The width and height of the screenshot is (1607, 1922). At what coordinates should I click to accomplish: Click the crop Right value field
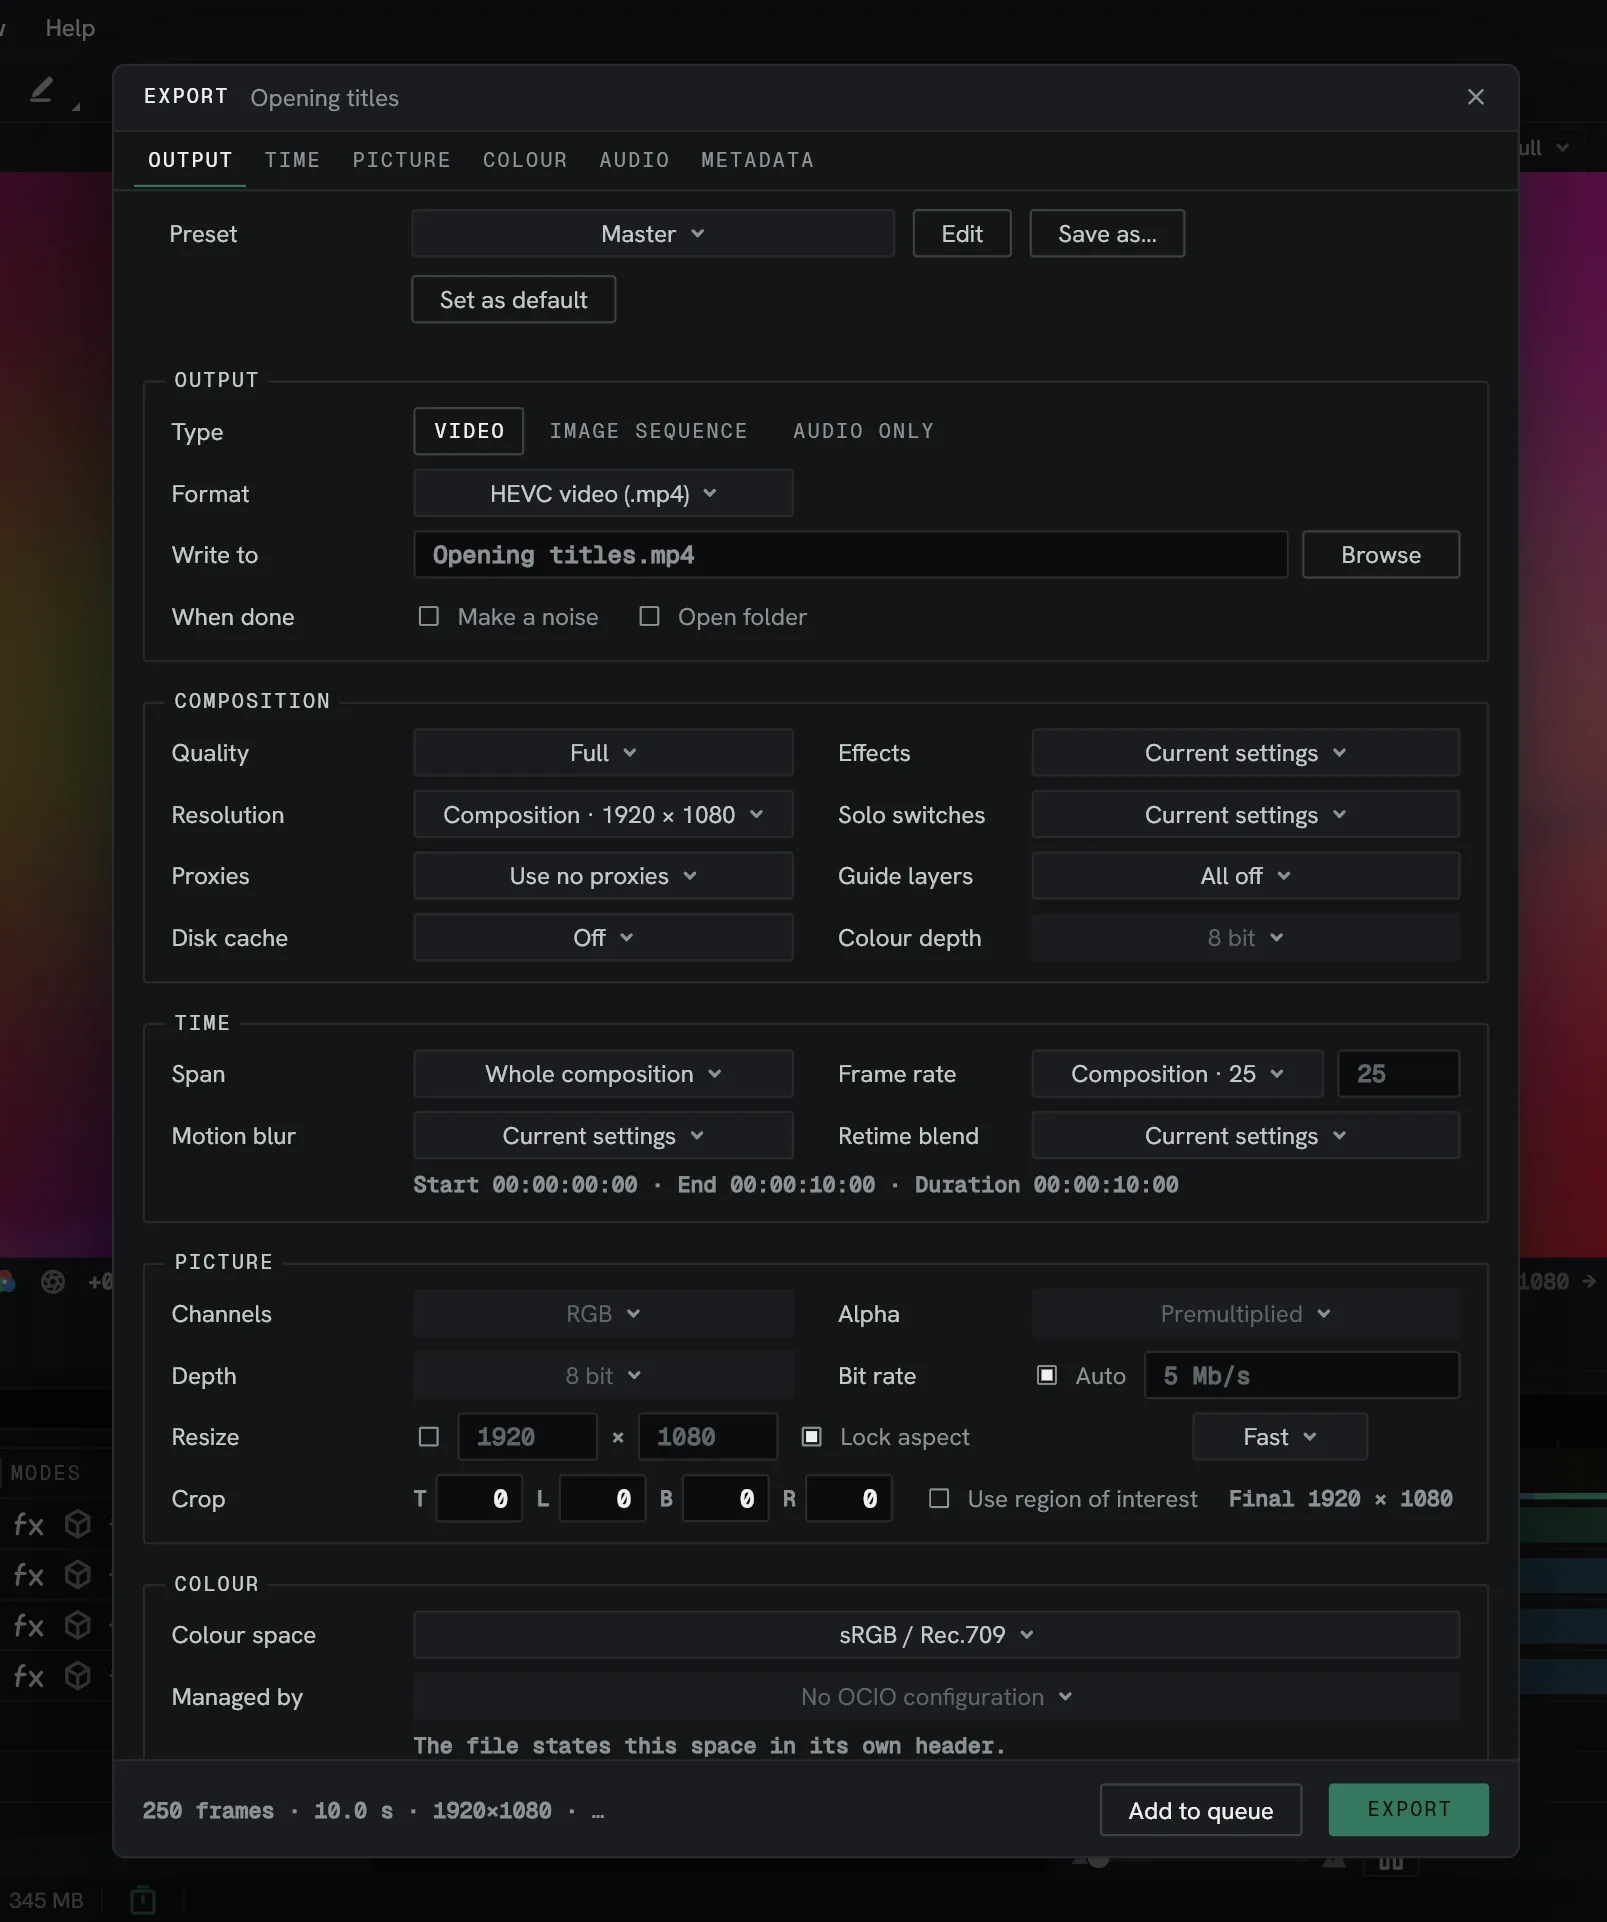tap(849, 1498)
